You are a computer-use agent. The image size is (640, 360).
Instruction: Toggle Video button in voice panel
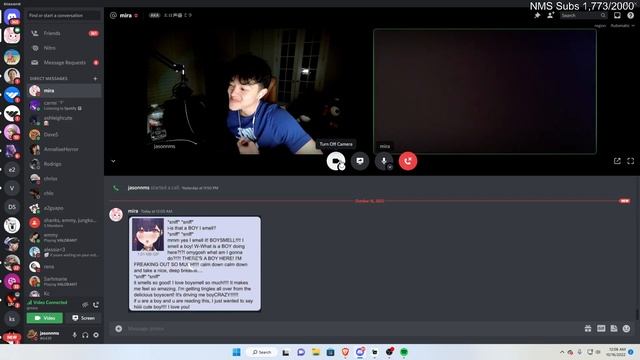pos(45,318)
